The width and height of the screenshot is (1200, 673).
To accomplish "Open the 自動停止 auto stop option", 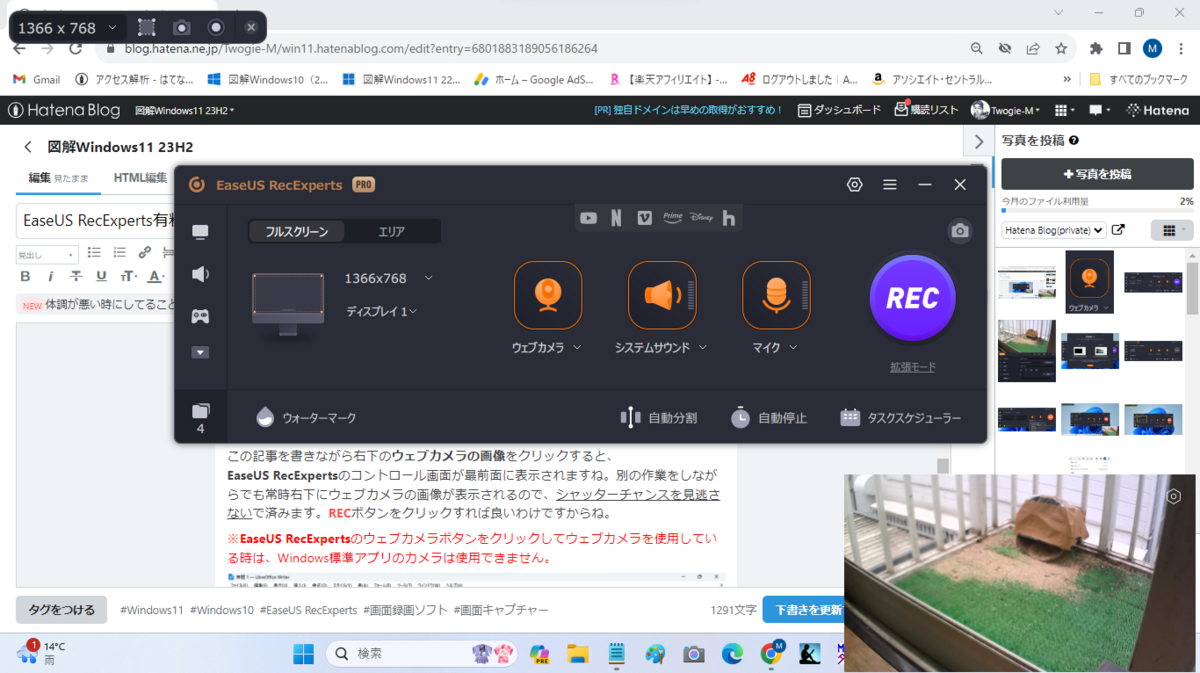I will pos(768,418).
